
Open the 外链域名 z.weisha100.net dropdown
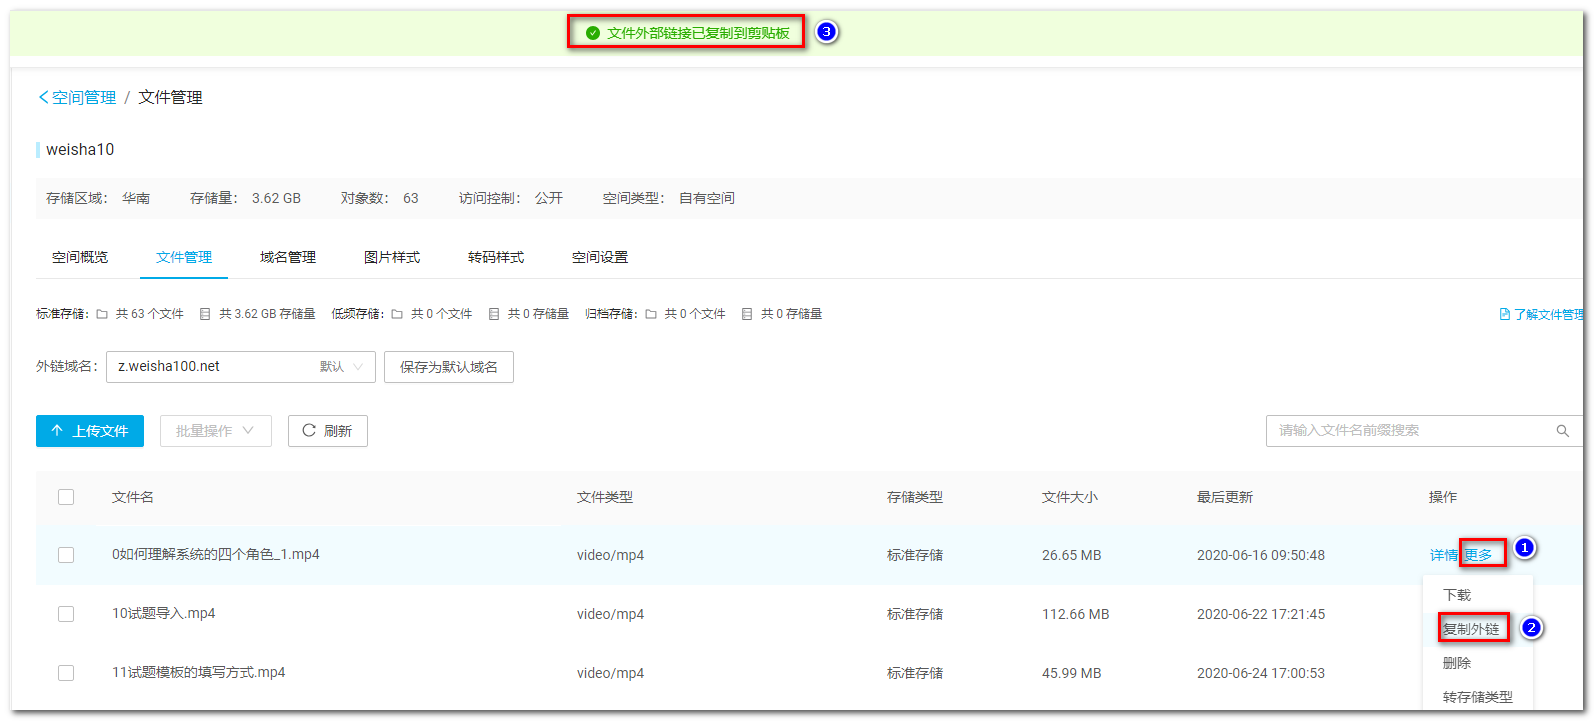[240, 367]
